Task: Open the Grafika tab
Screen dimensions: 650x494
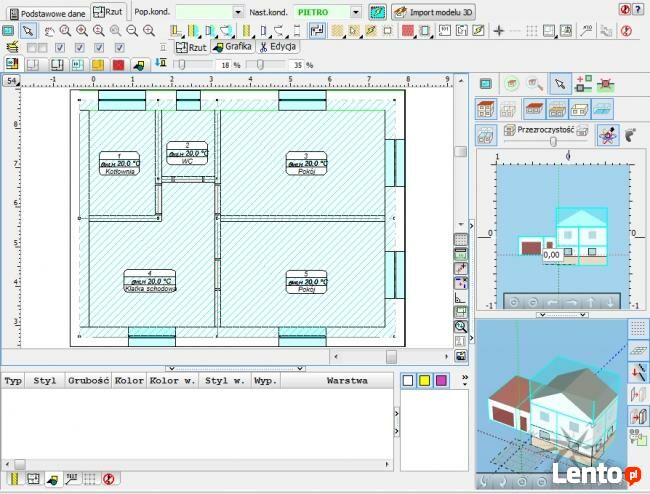Action: [232, 47]
